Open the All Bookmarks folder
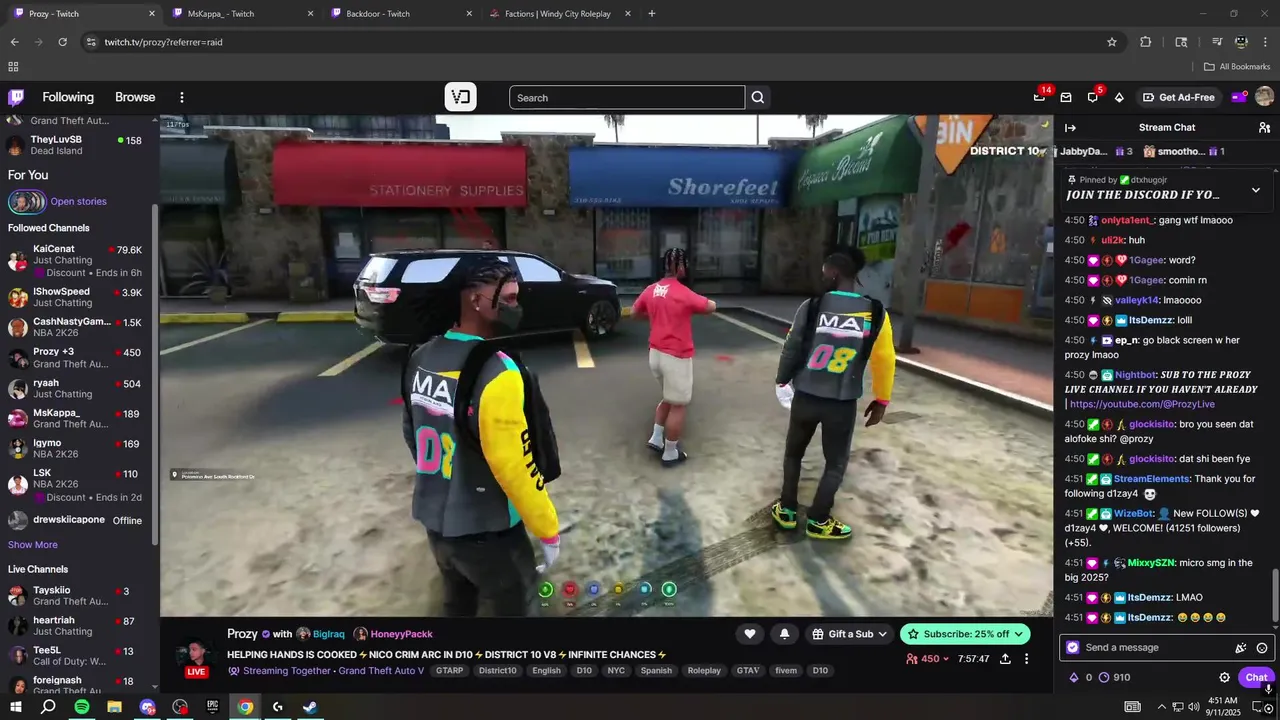This screenshot has width=1280, height=720. click(x=1237, y=67)
